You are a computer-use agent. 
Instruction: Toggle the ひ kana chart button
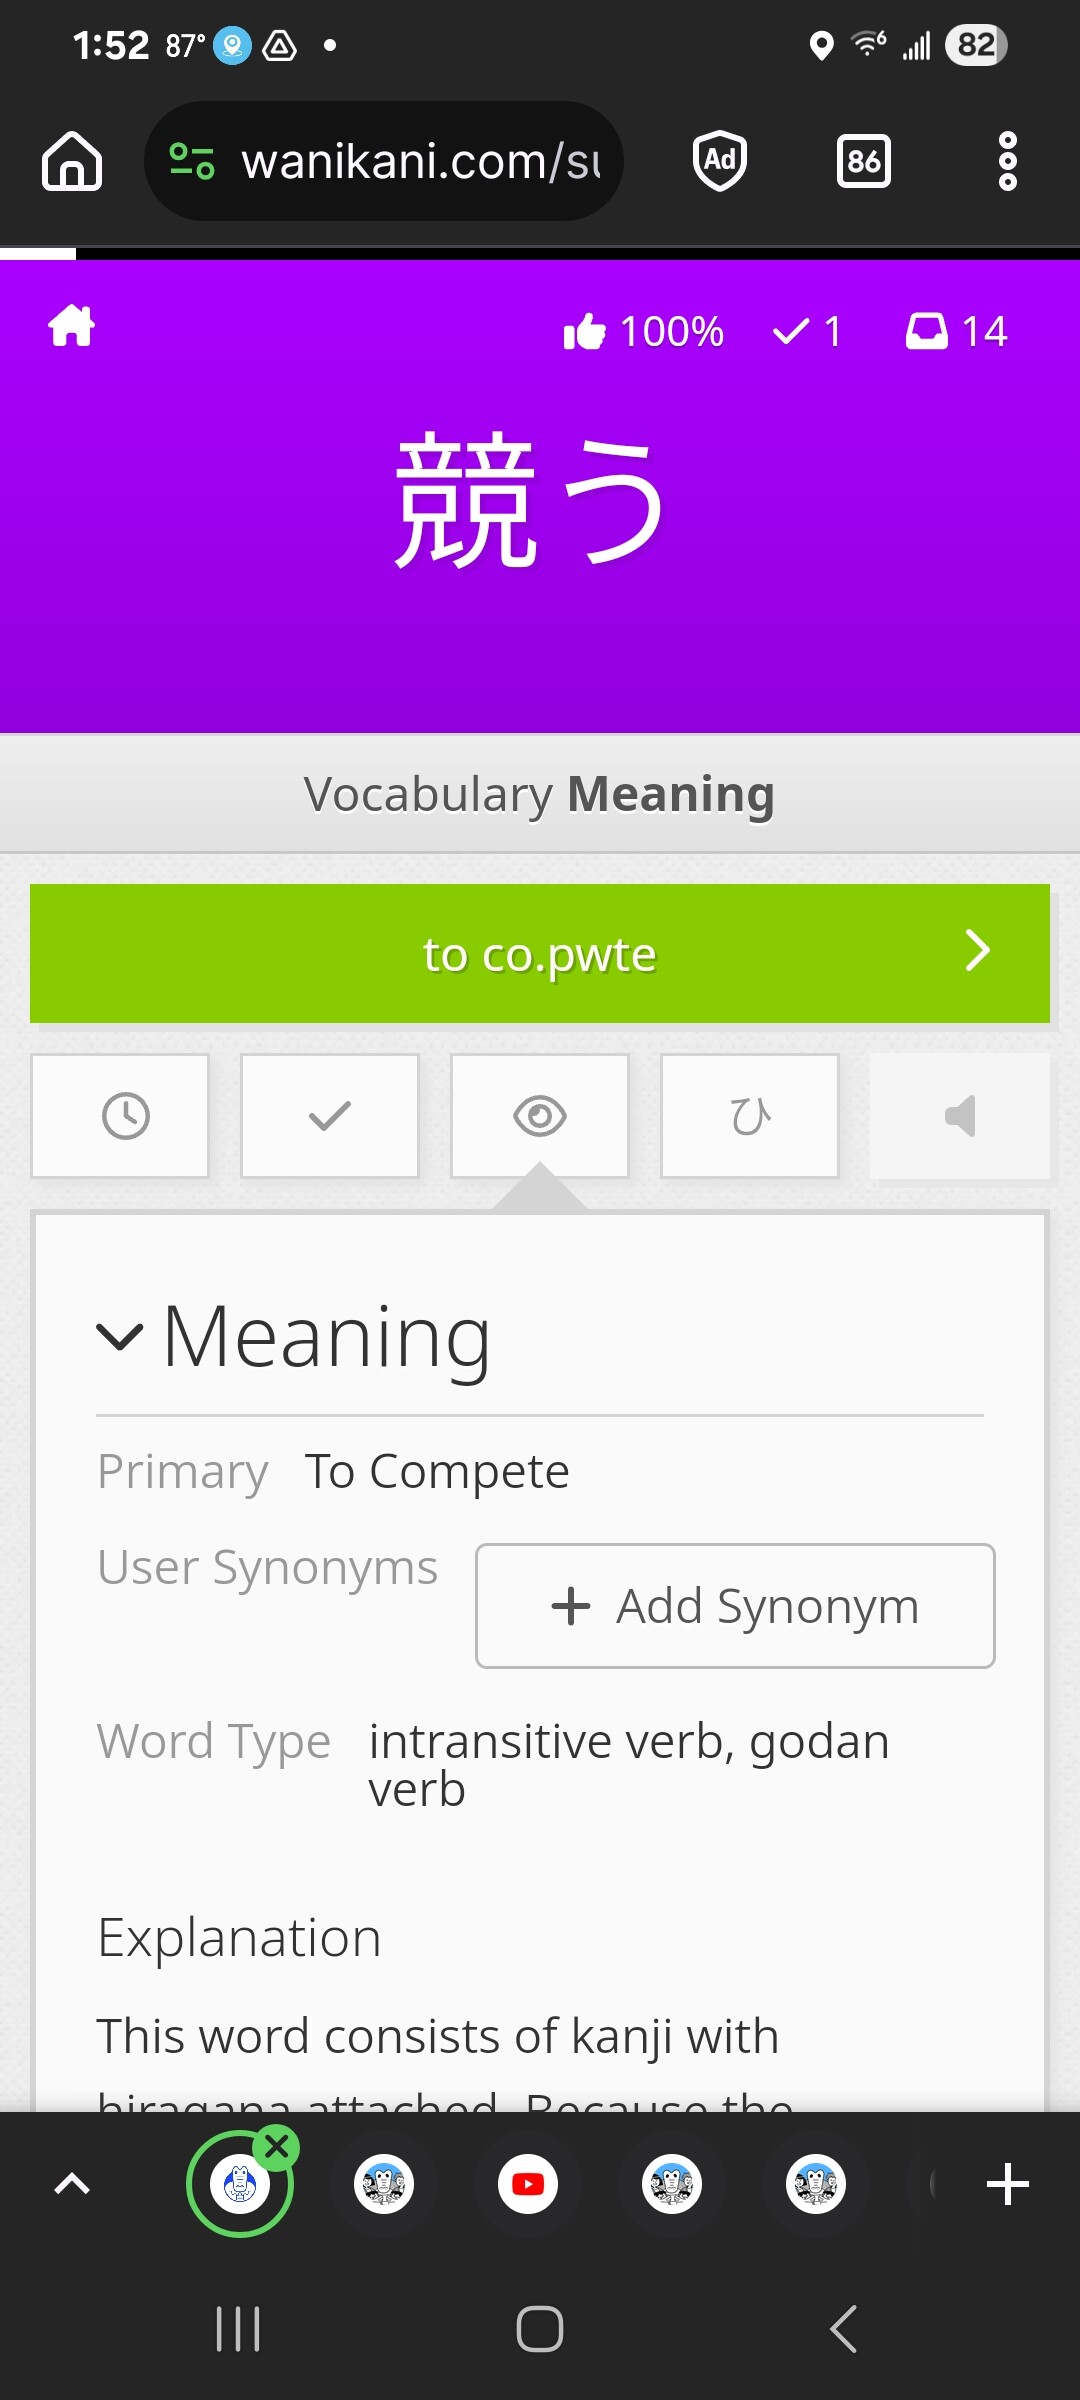pos(750,1116)
